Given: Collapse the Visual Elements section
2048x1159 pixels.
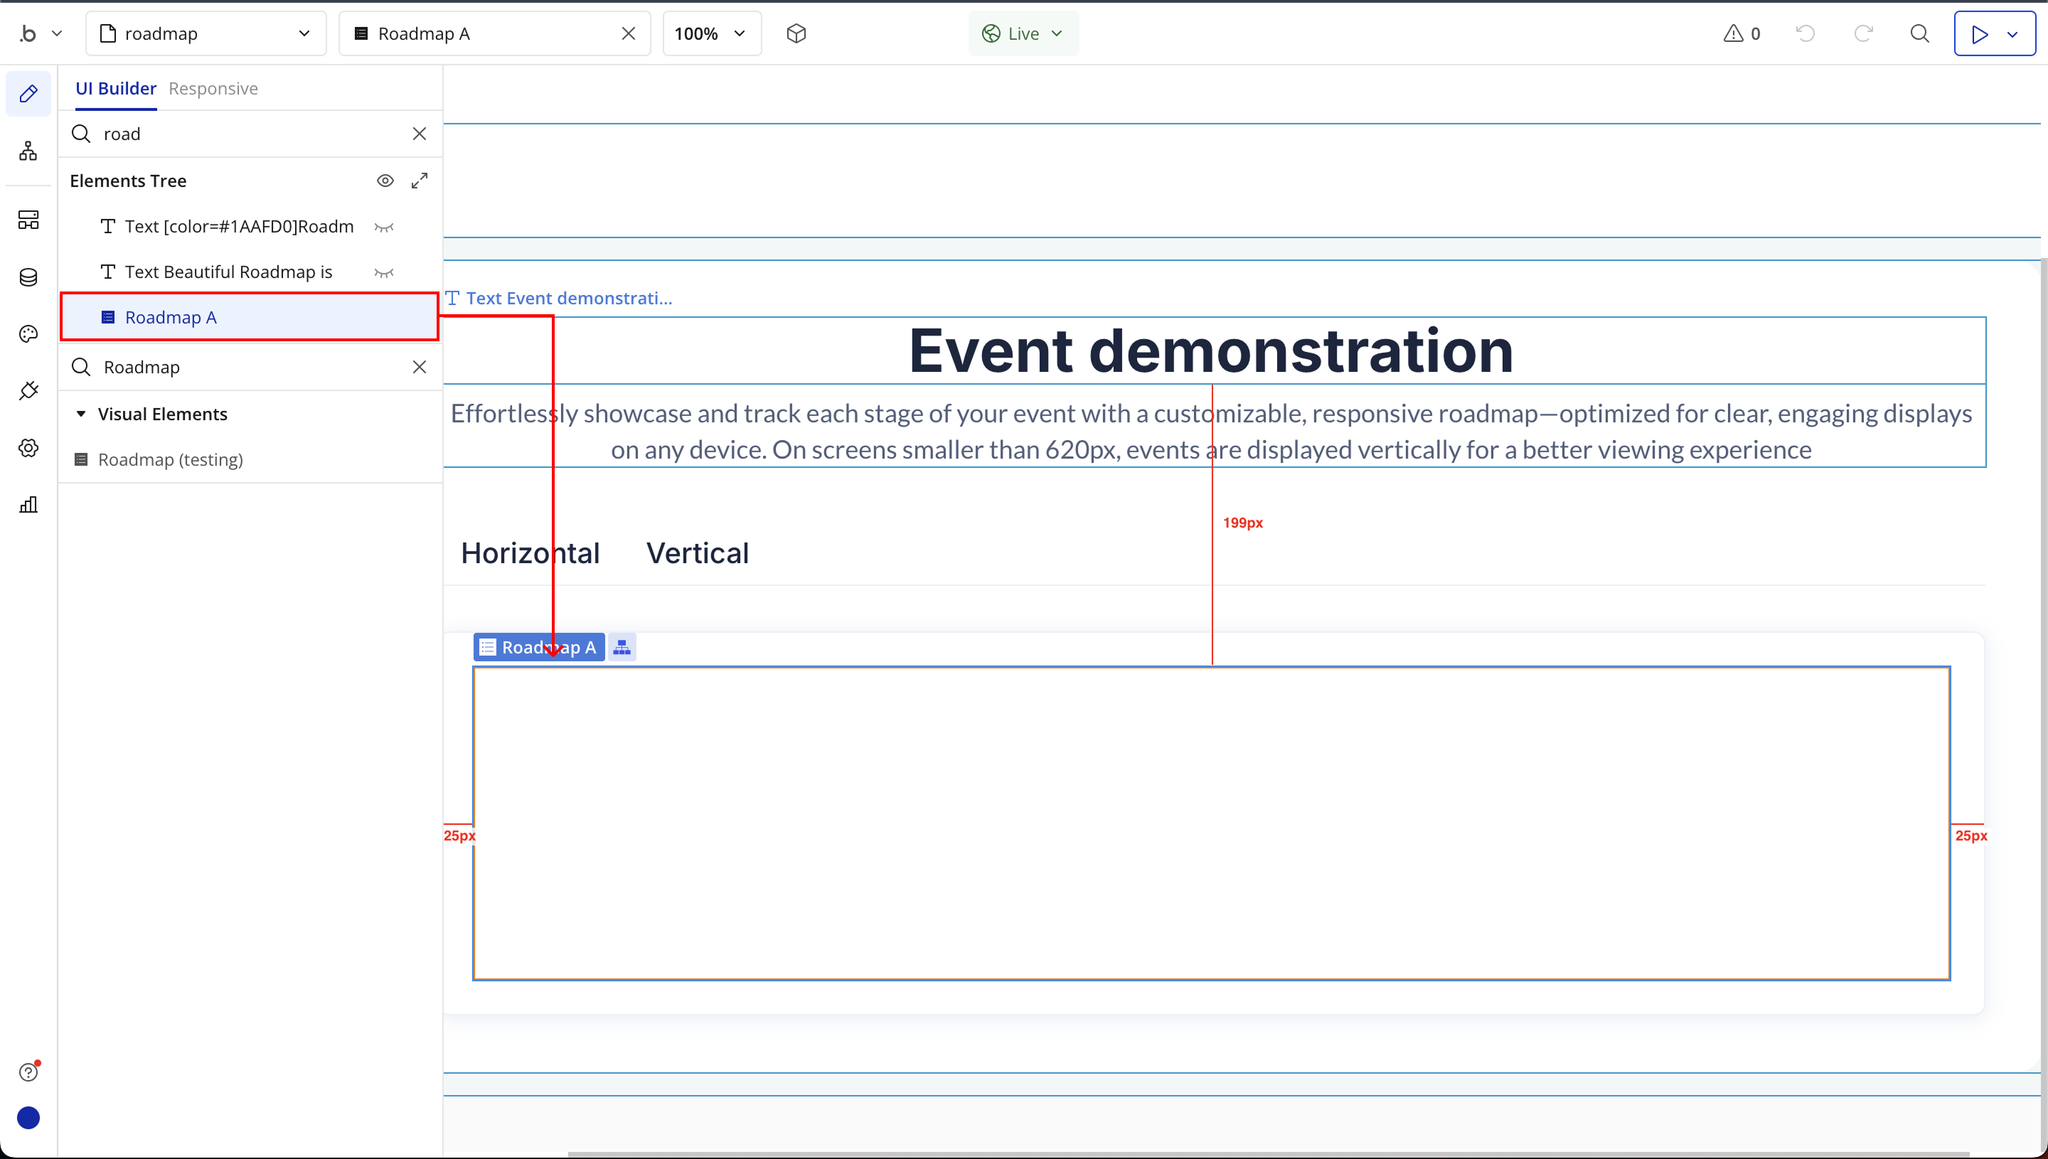Looking at the screenshot, I should (81, 414).
